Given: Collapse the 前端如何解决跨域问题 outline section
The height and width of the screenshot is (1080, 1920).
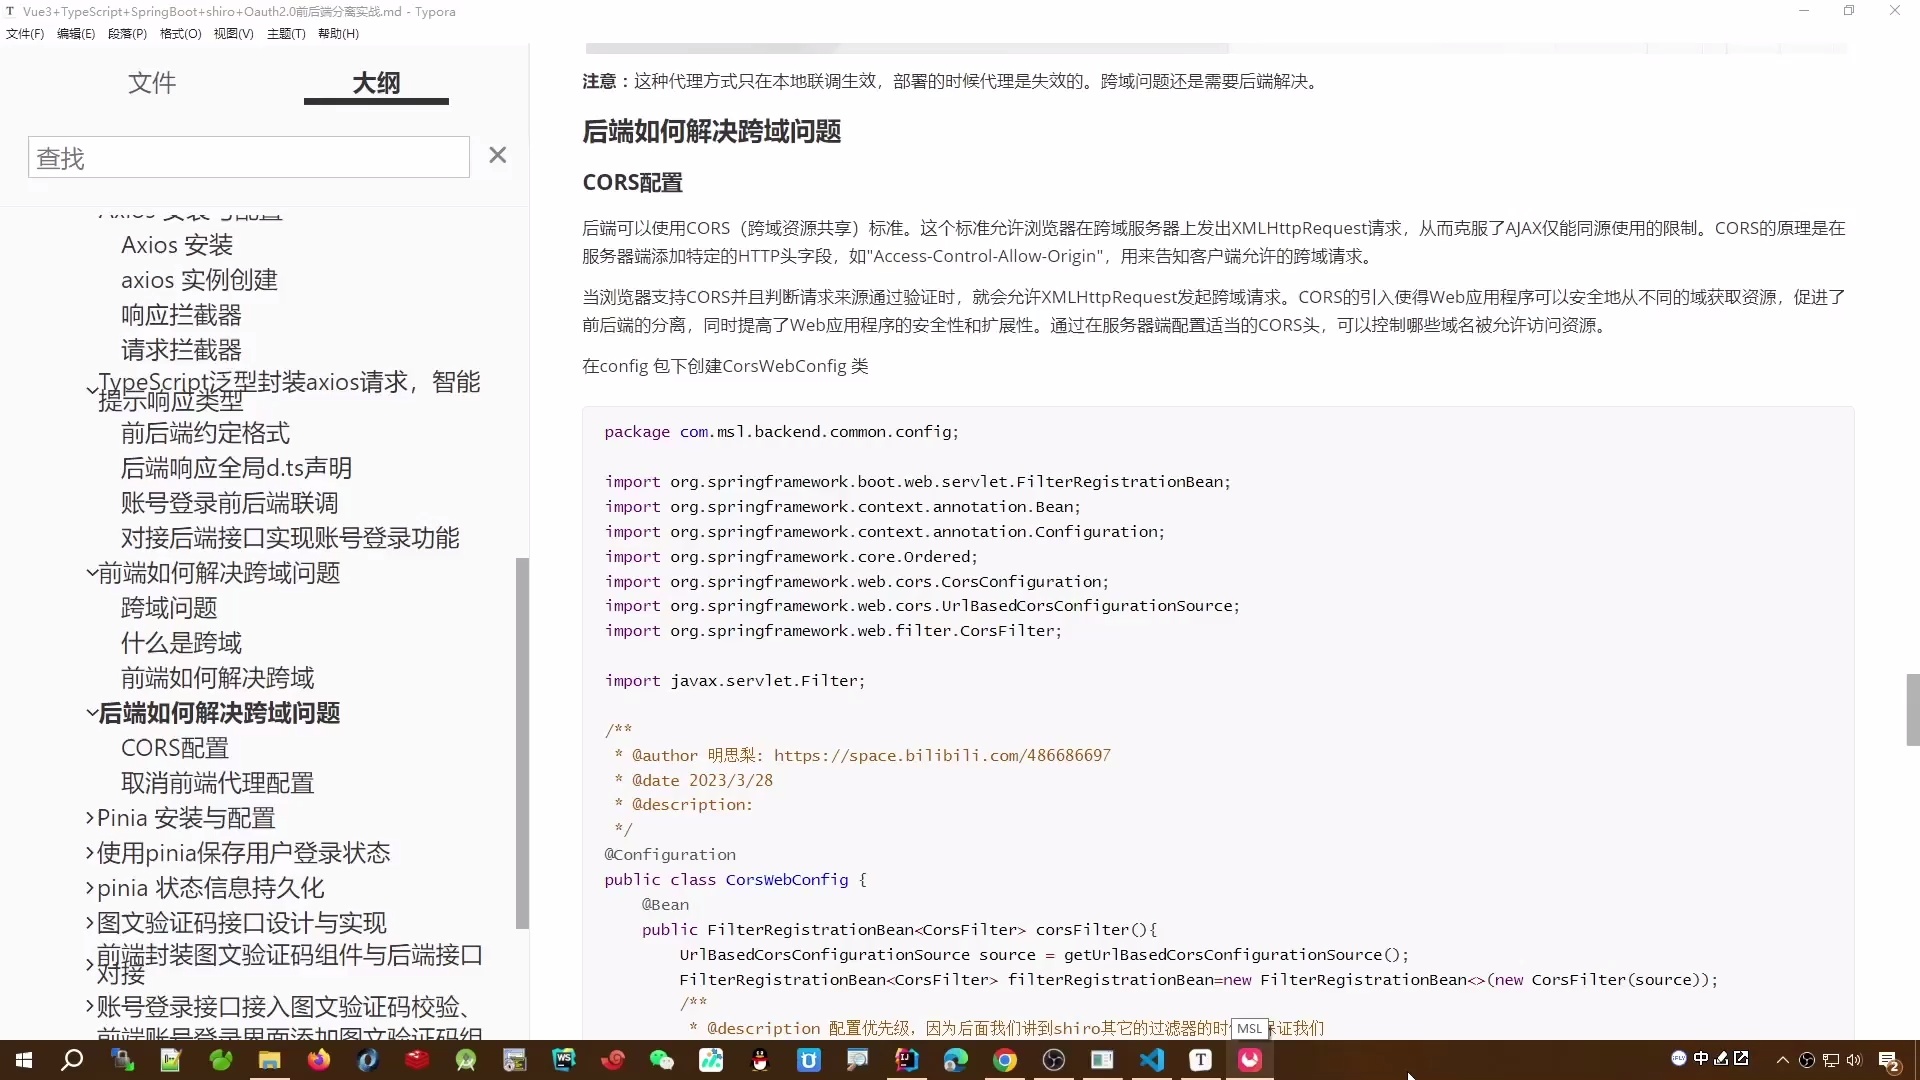Looking at the screenshot, I should (91, 573).
